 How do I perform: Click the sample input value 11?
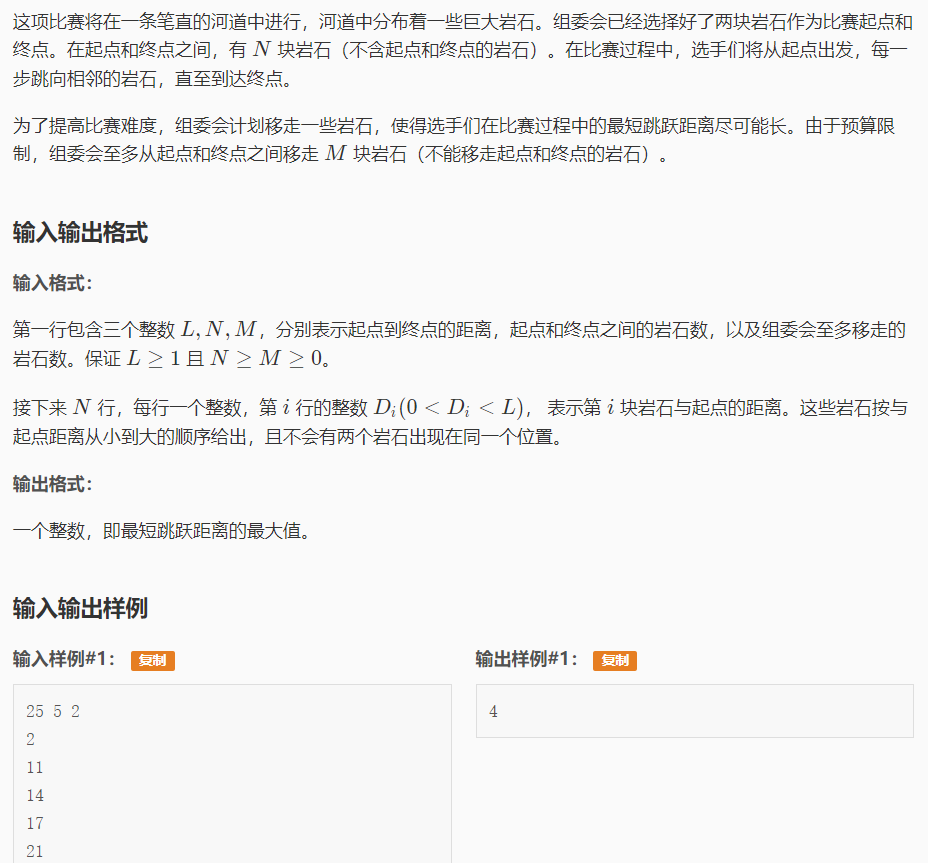point(34,767)
